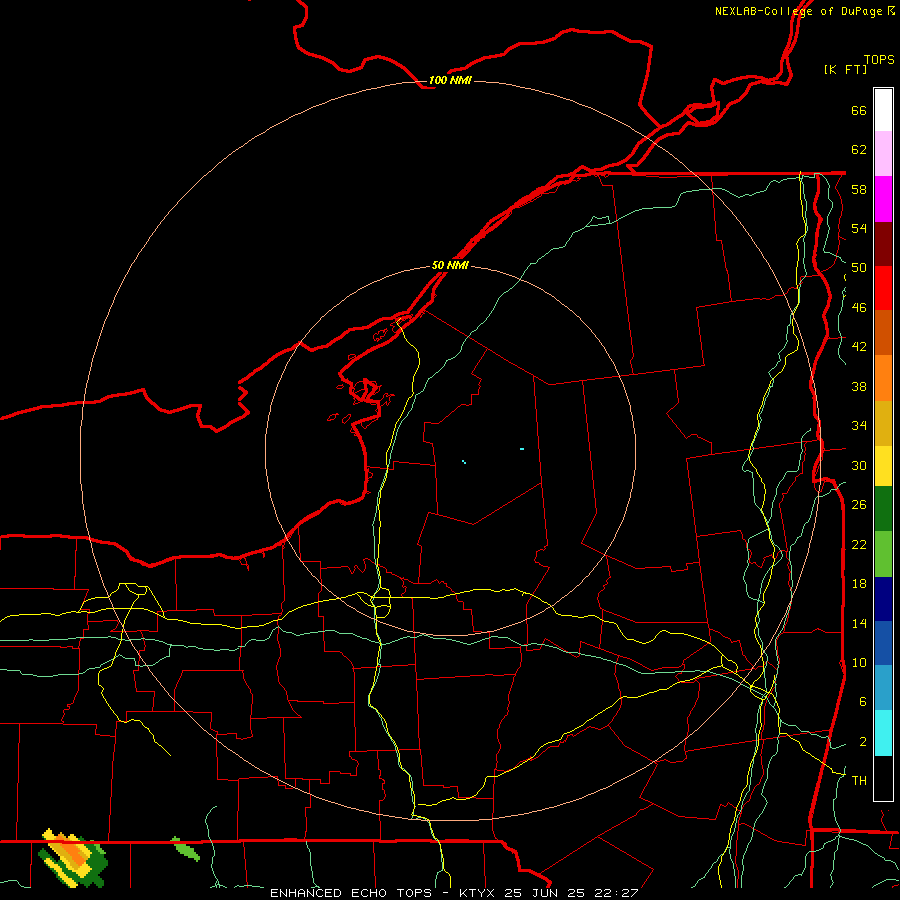Click the "10" legend value

(859, 662)
